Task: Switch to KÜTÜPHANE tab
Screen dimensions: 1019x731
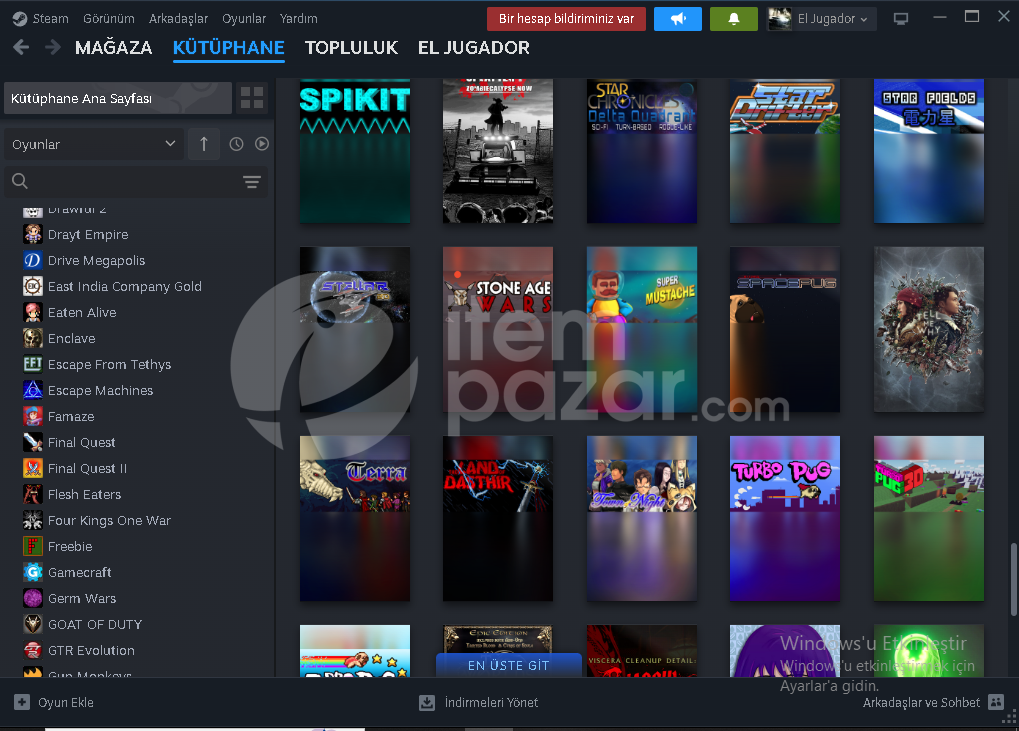Action: (229, 47)
